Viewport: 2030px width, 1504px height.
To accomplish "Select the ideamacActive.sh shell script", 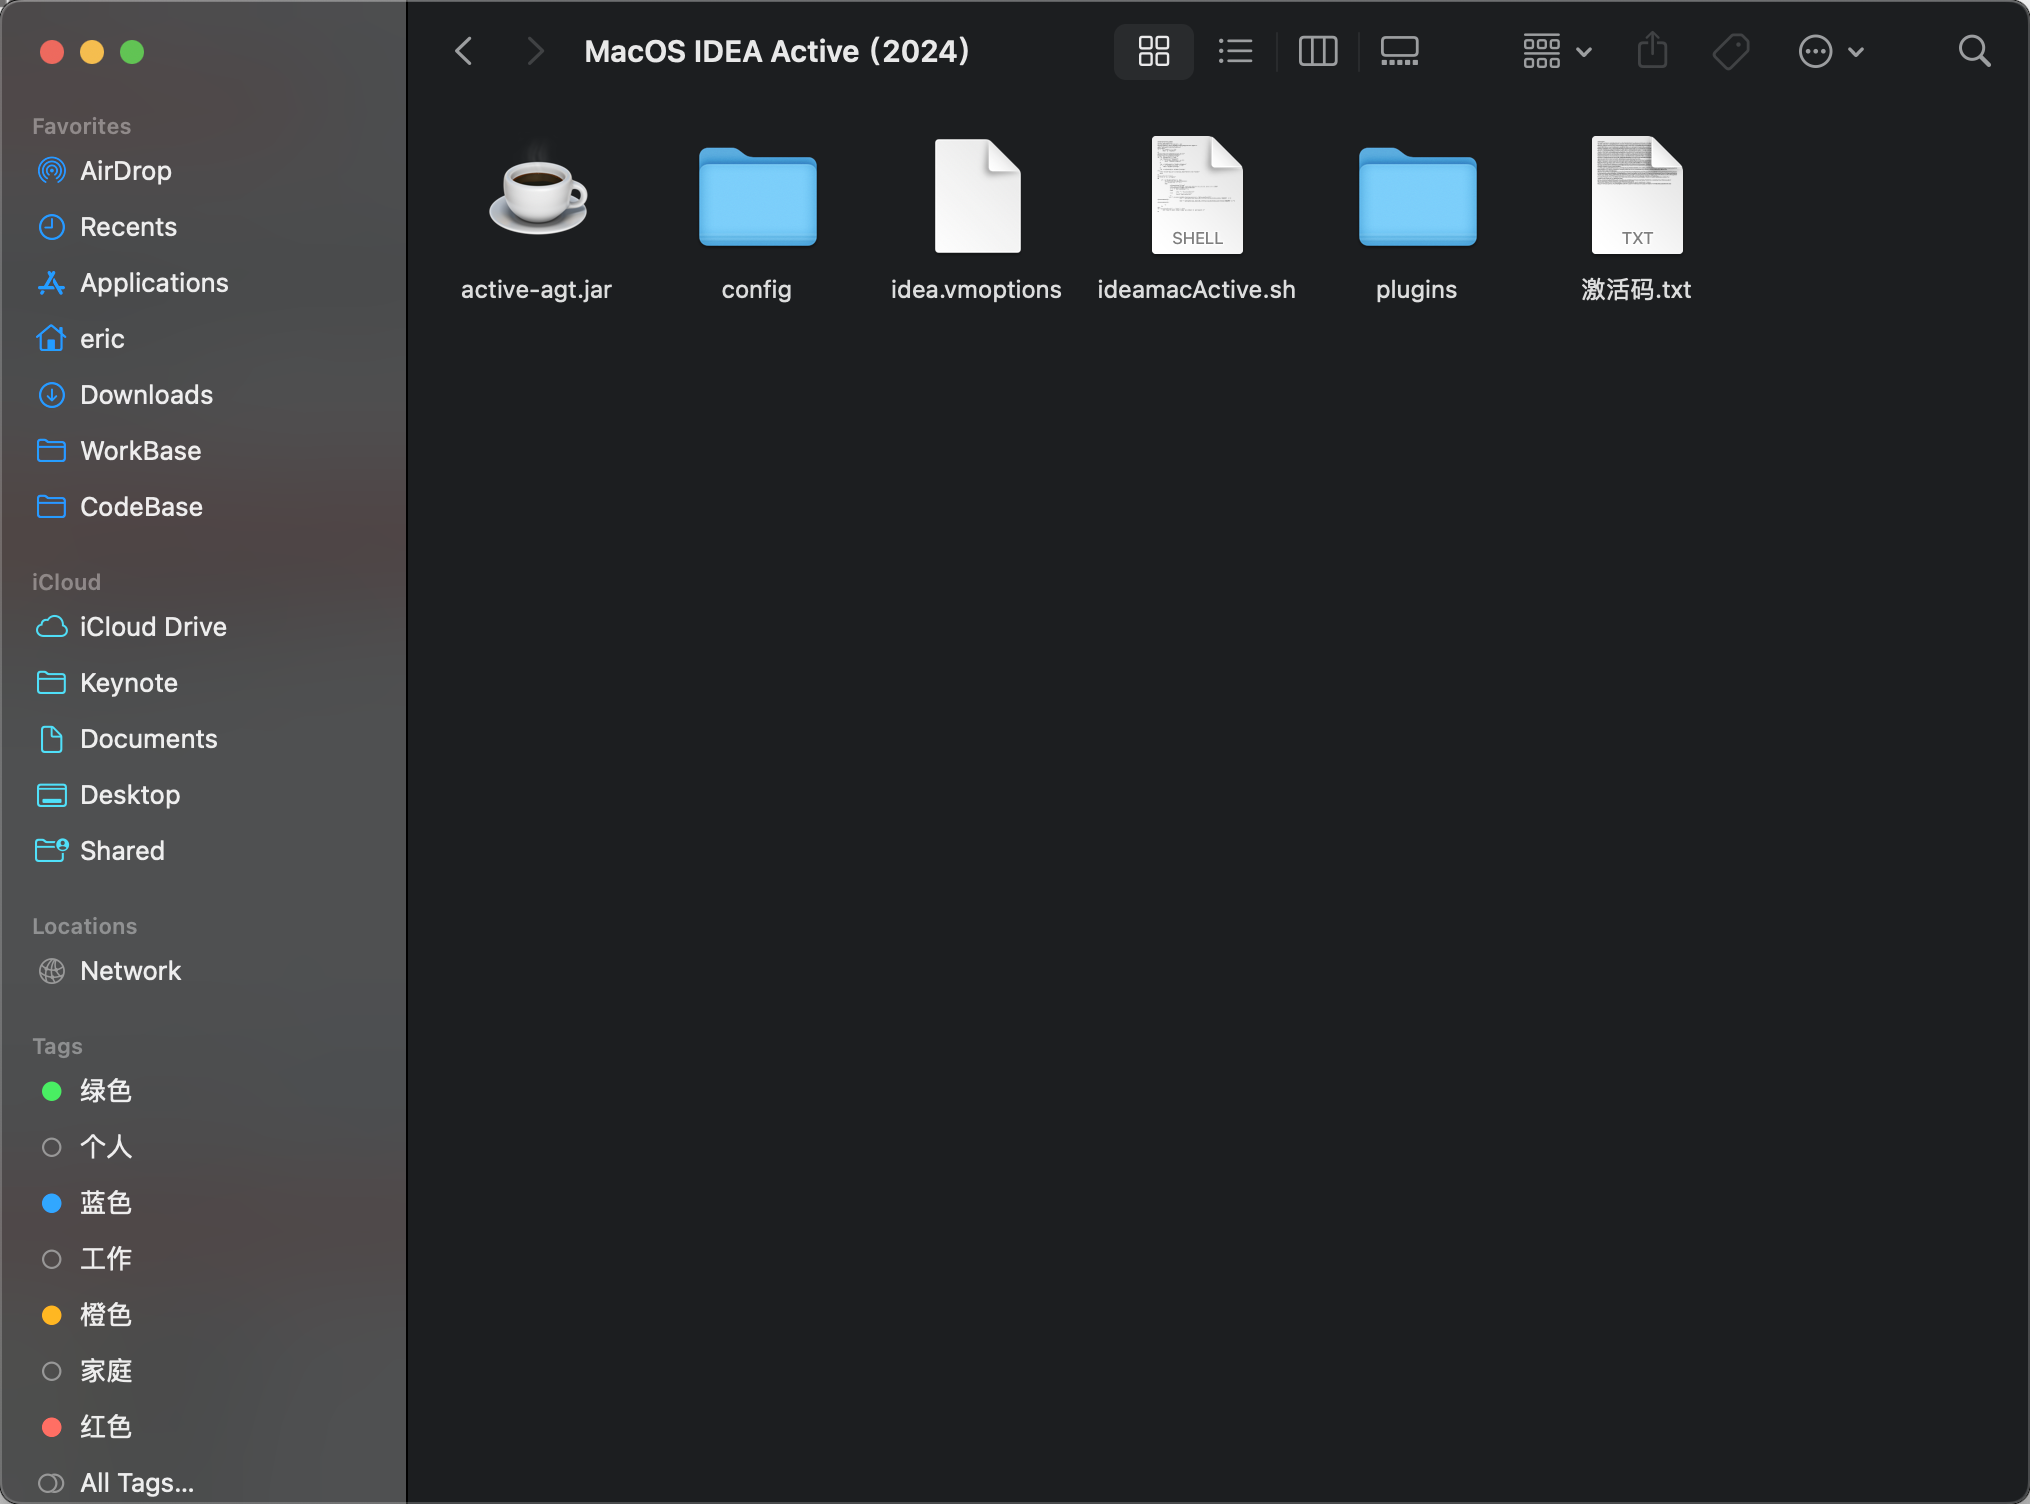I will point(1197,195).
